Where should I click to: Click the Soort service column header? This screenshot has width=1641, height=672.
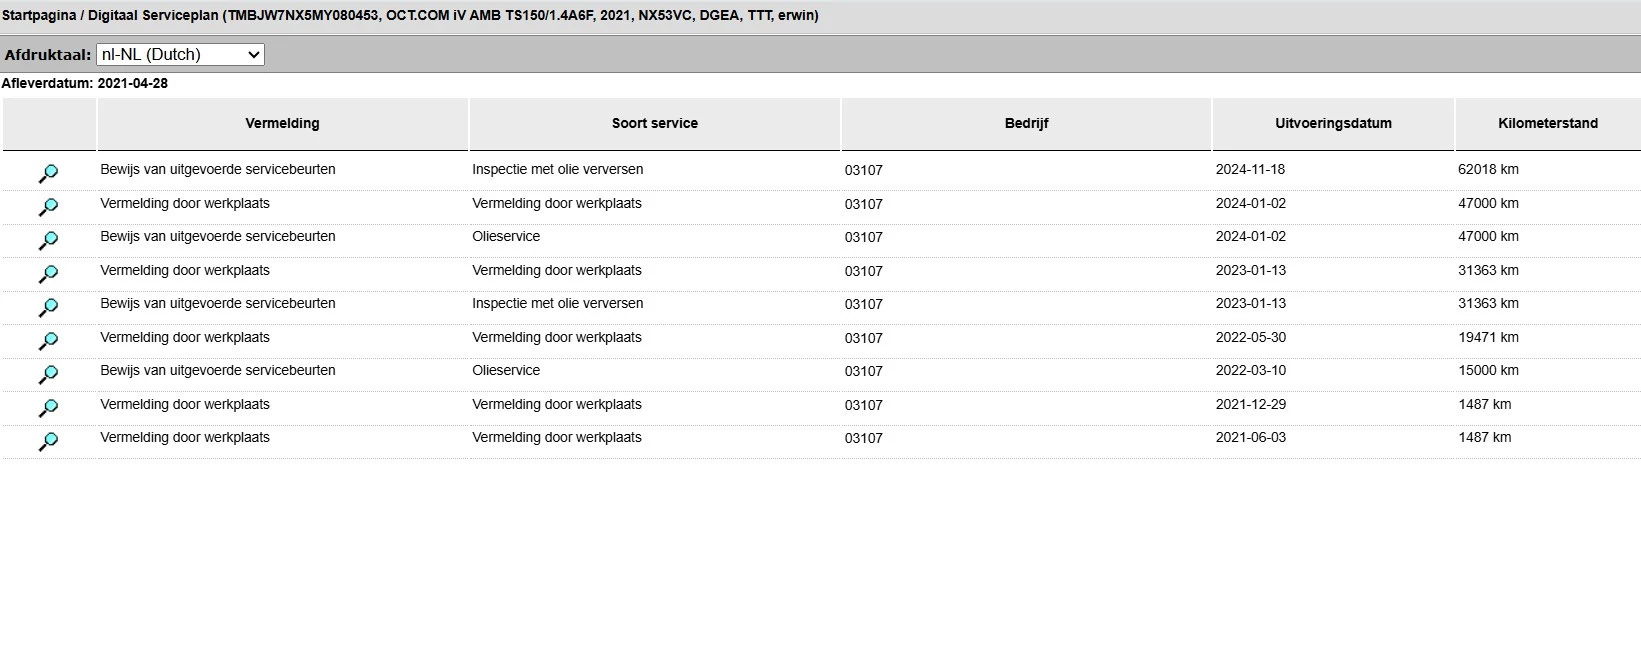pos(654,123)
